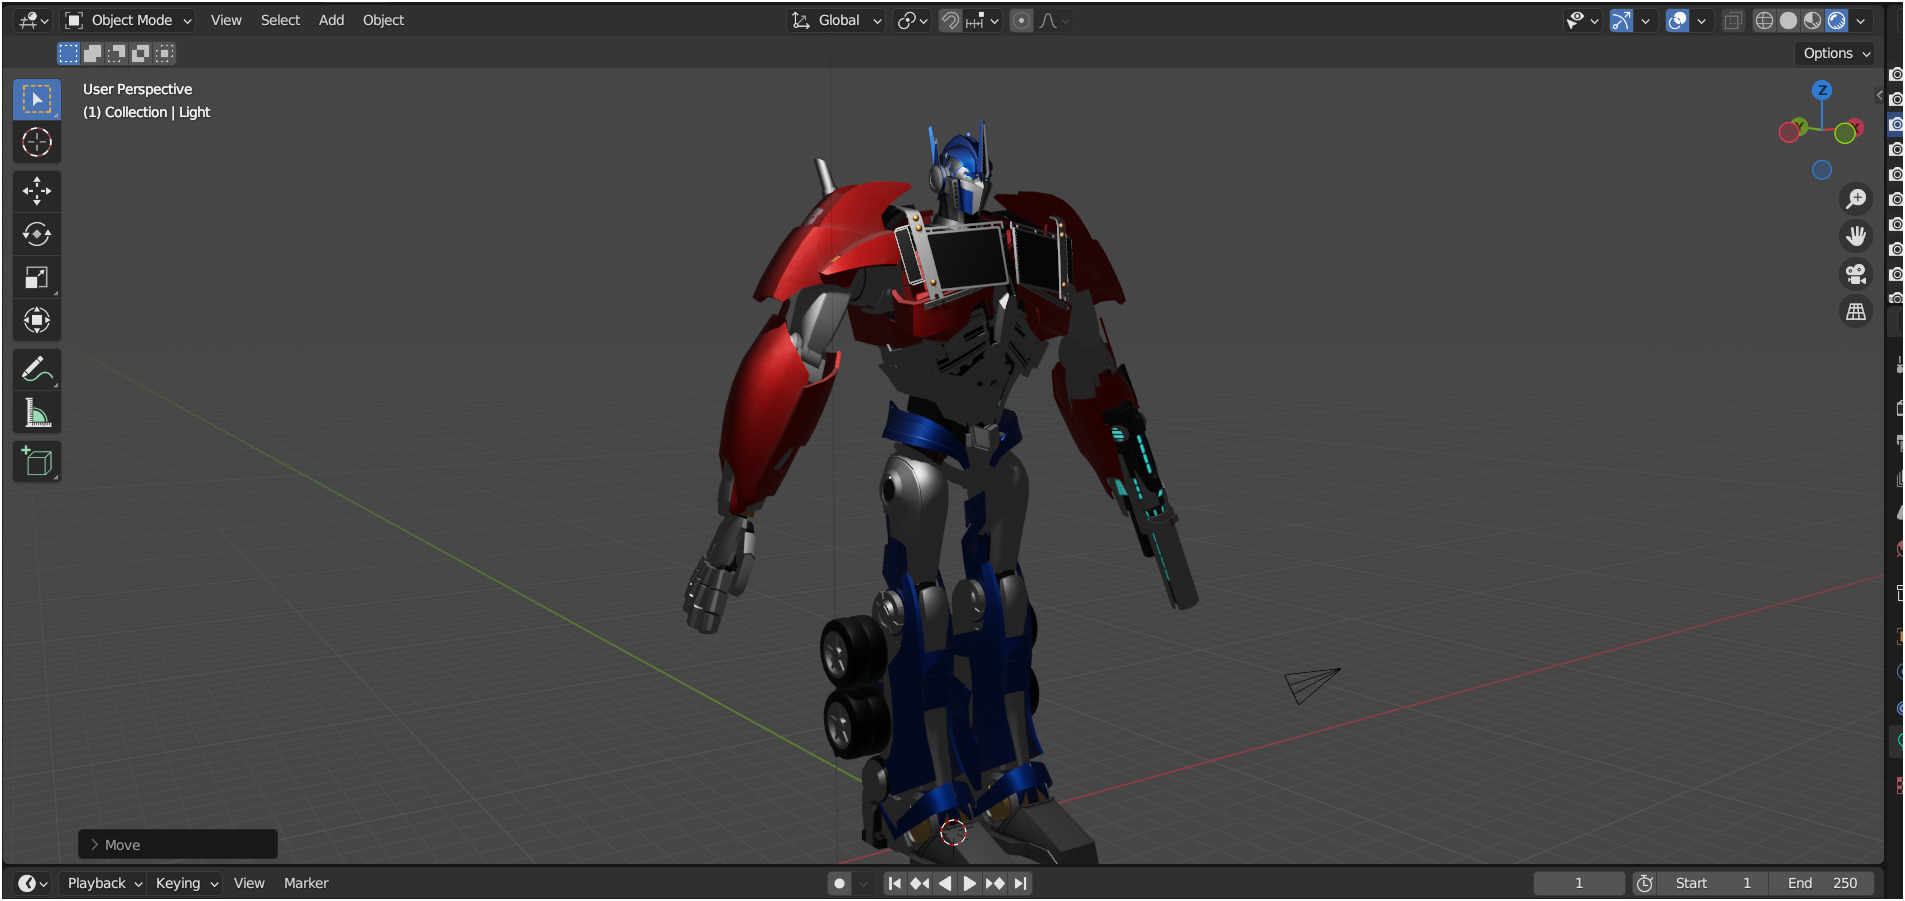Open the Playback popover

pos(105,883)
